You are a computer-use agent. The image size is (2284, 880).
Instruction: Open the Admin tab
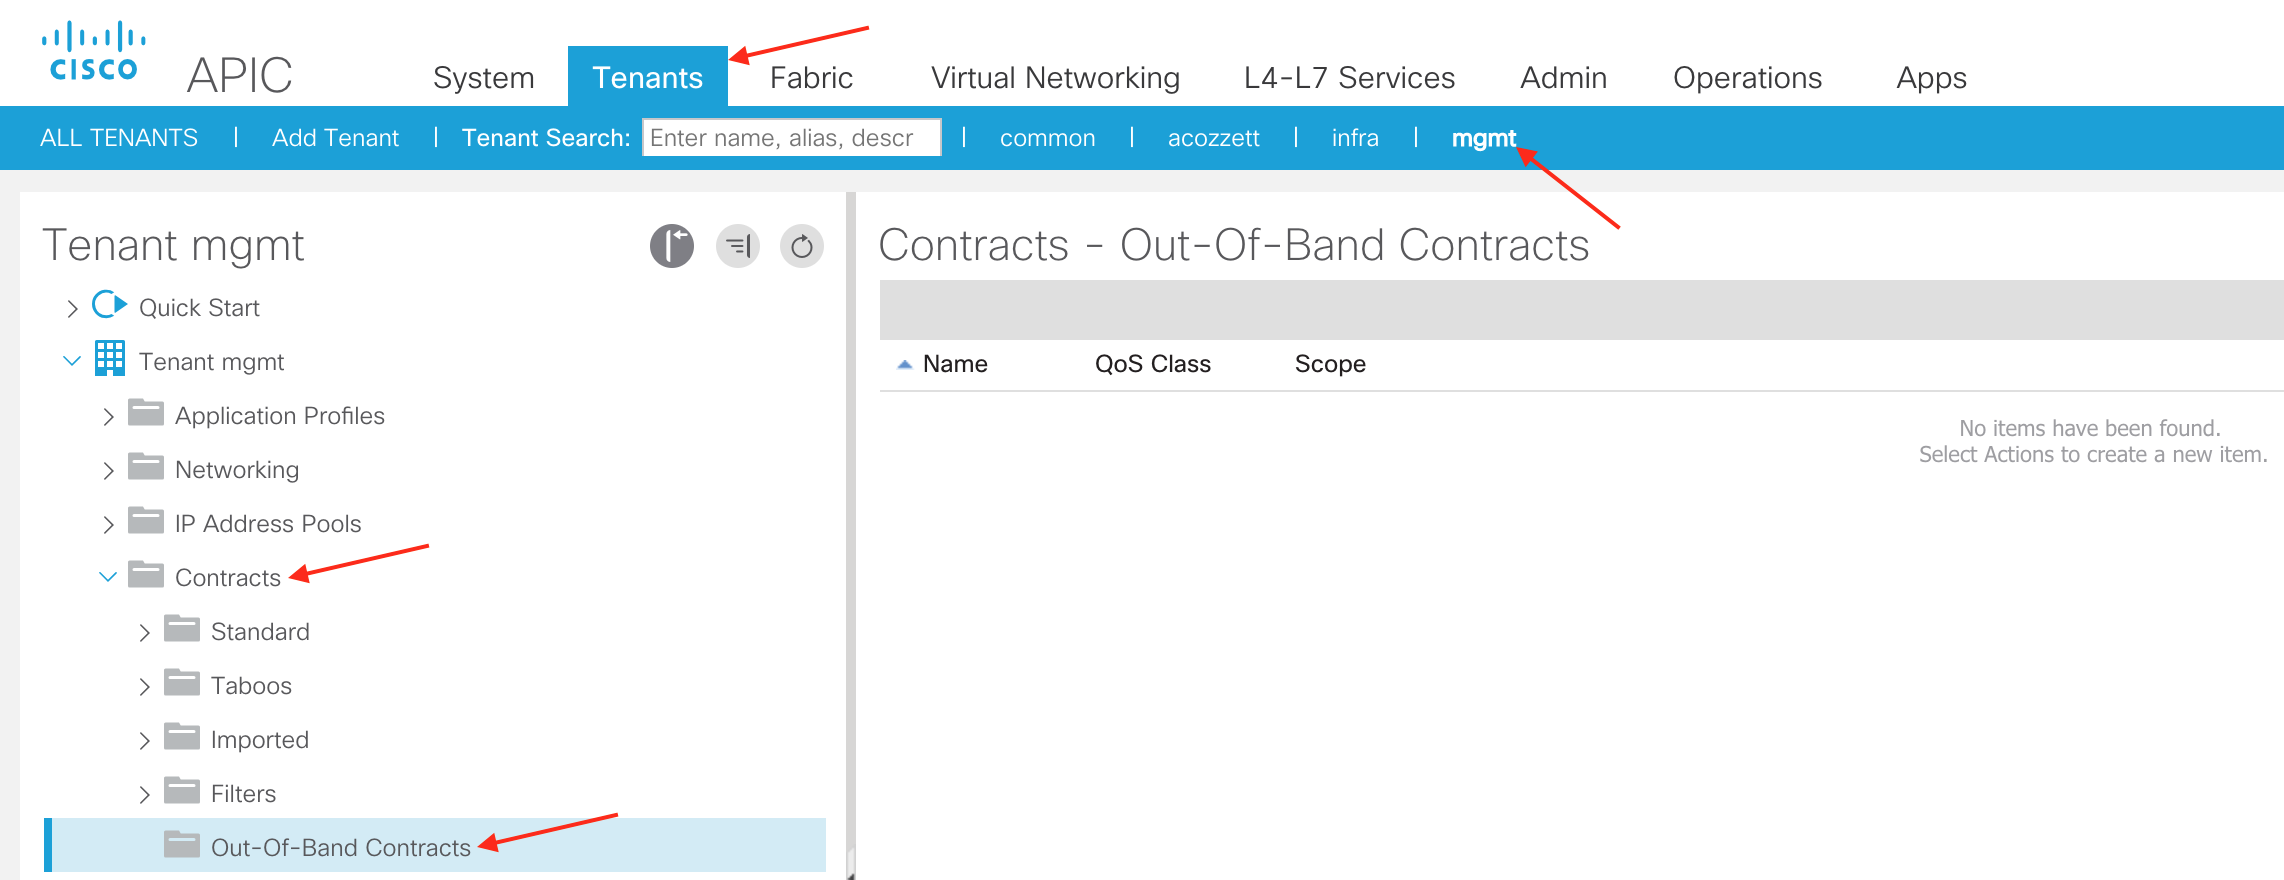(1563, 78)
